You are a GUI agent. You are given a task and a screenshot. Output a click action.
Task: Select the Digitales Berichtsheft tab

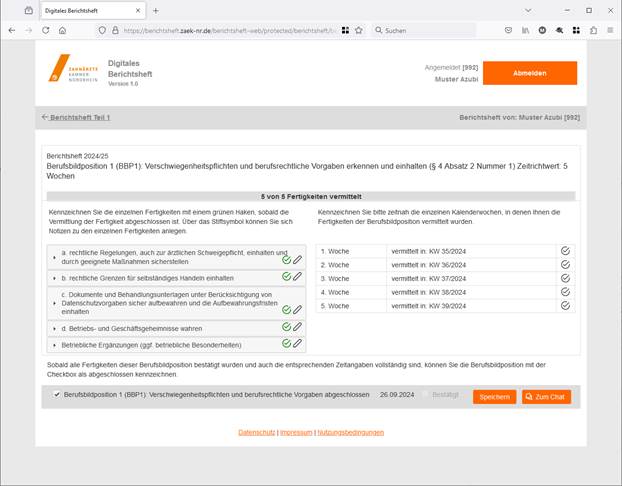click(x=93, y=11)
